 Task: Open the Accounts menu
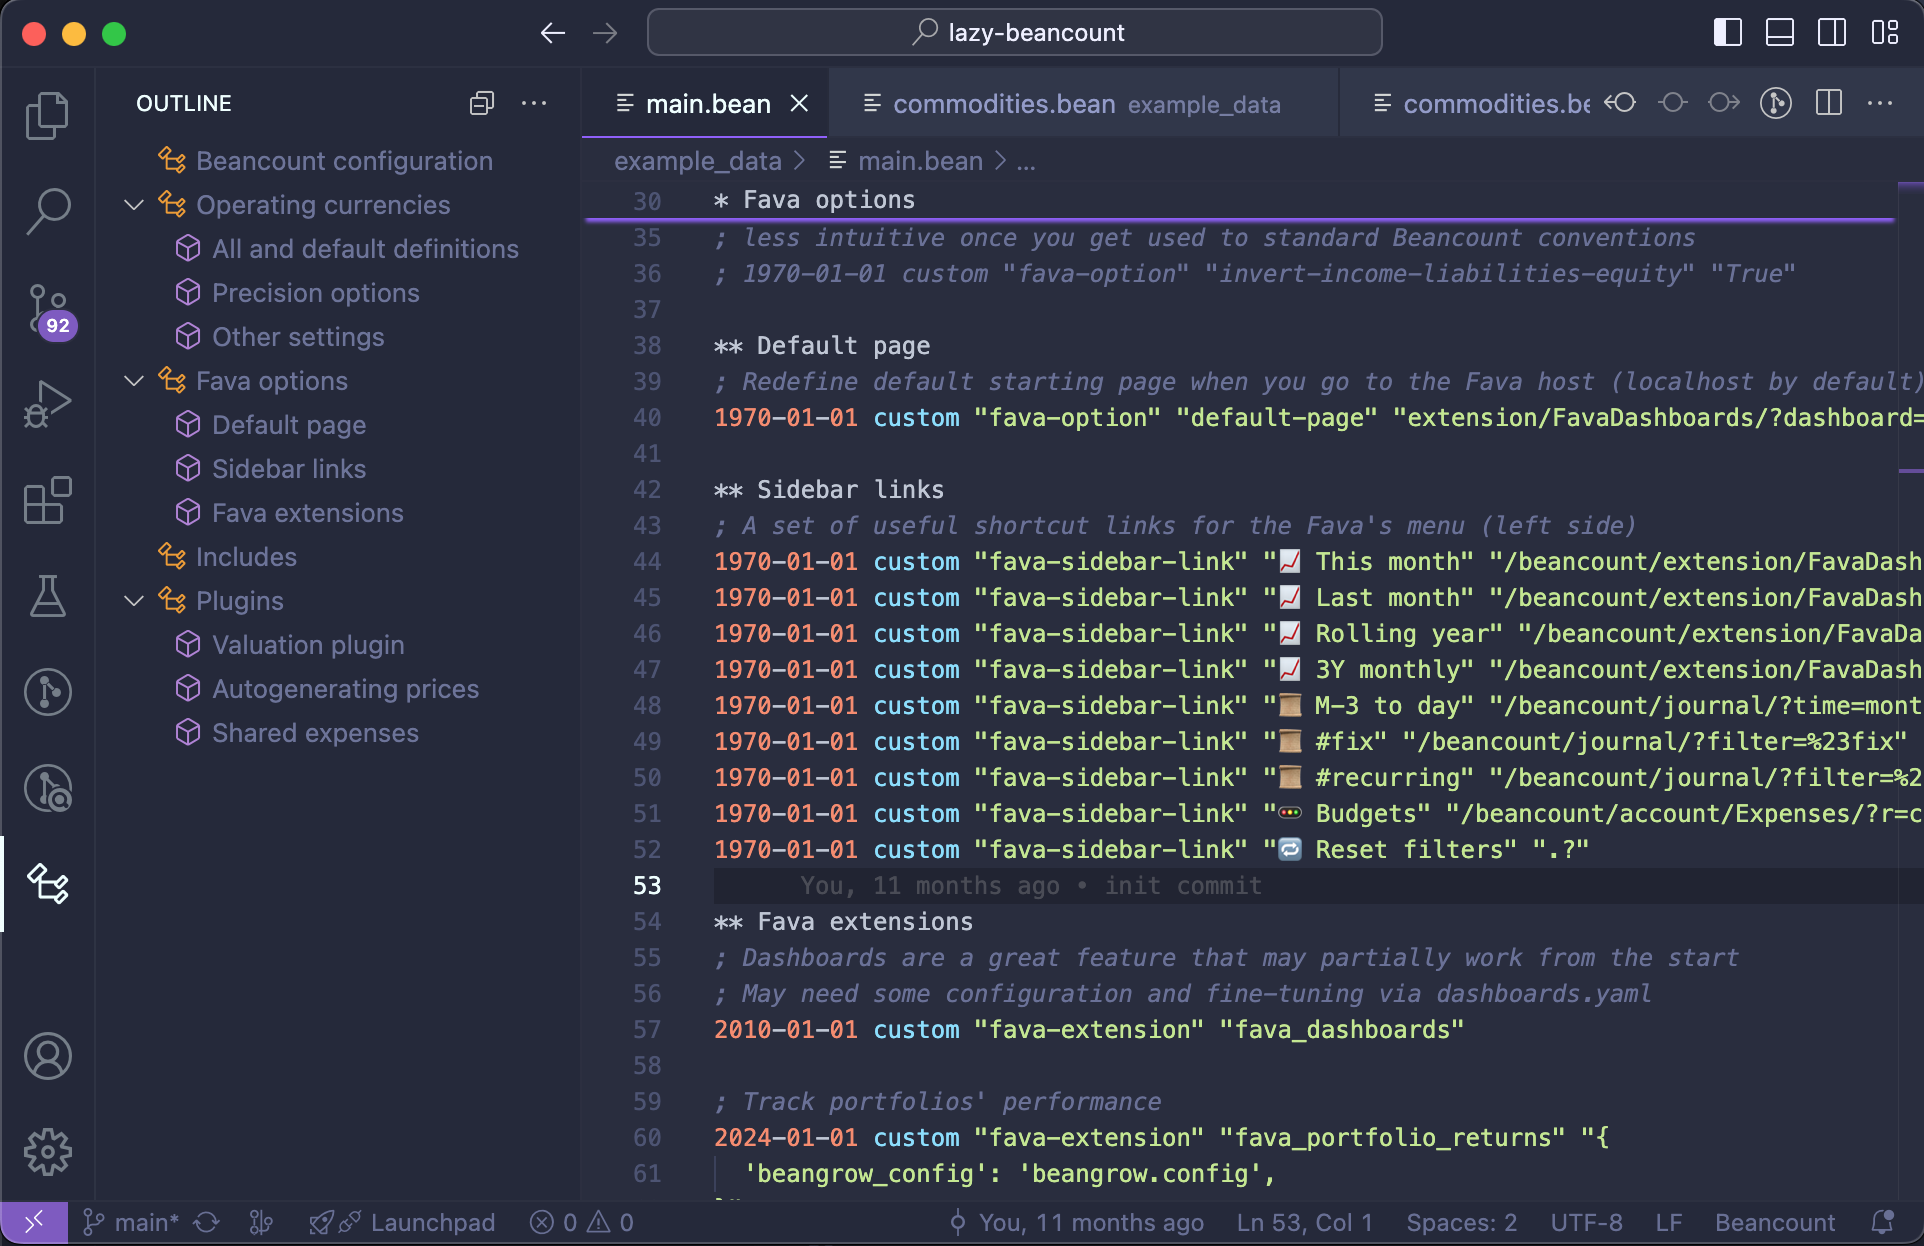click(x=47, y=1056)
